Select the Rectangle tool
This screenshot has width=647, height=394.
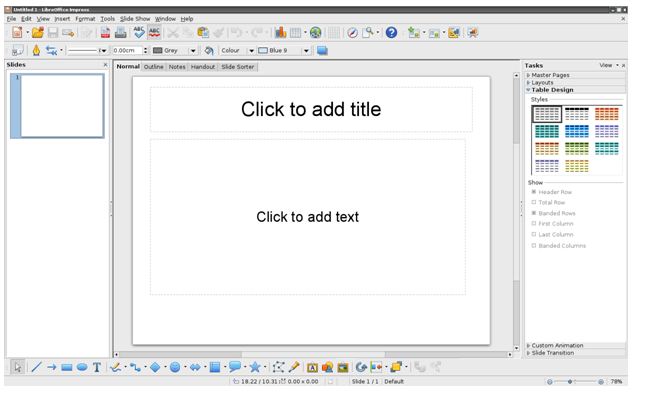click(67, 367)
